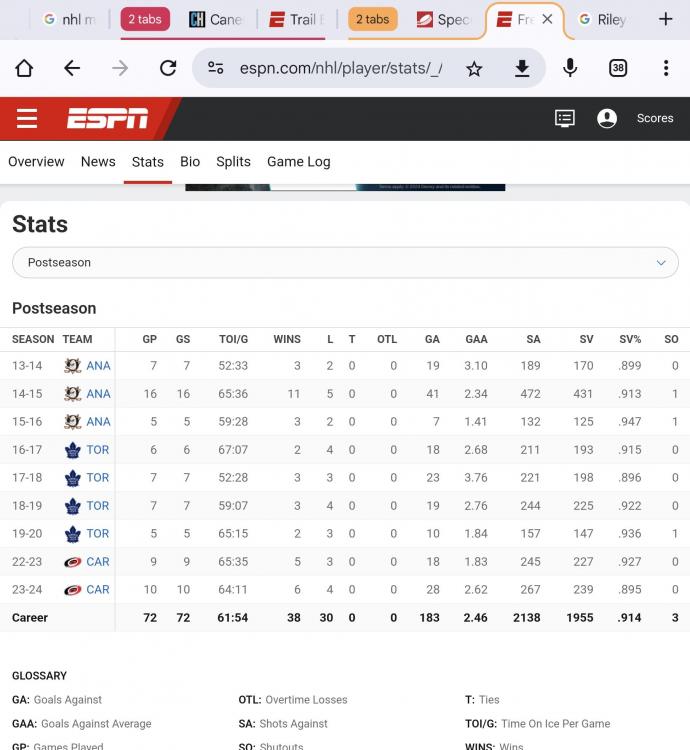The image size is (690, 750).
Task: Open a new browser tab with plus
Action: coord(666,19)
